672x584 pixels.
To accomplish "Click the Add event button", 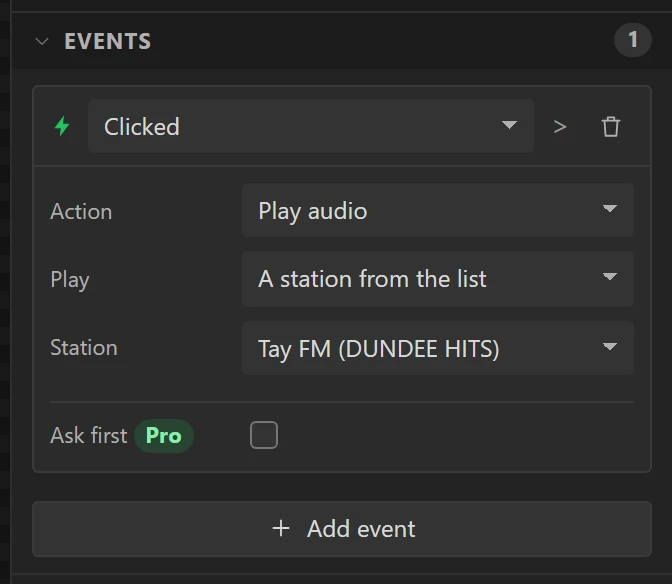I will pos(342,529).
